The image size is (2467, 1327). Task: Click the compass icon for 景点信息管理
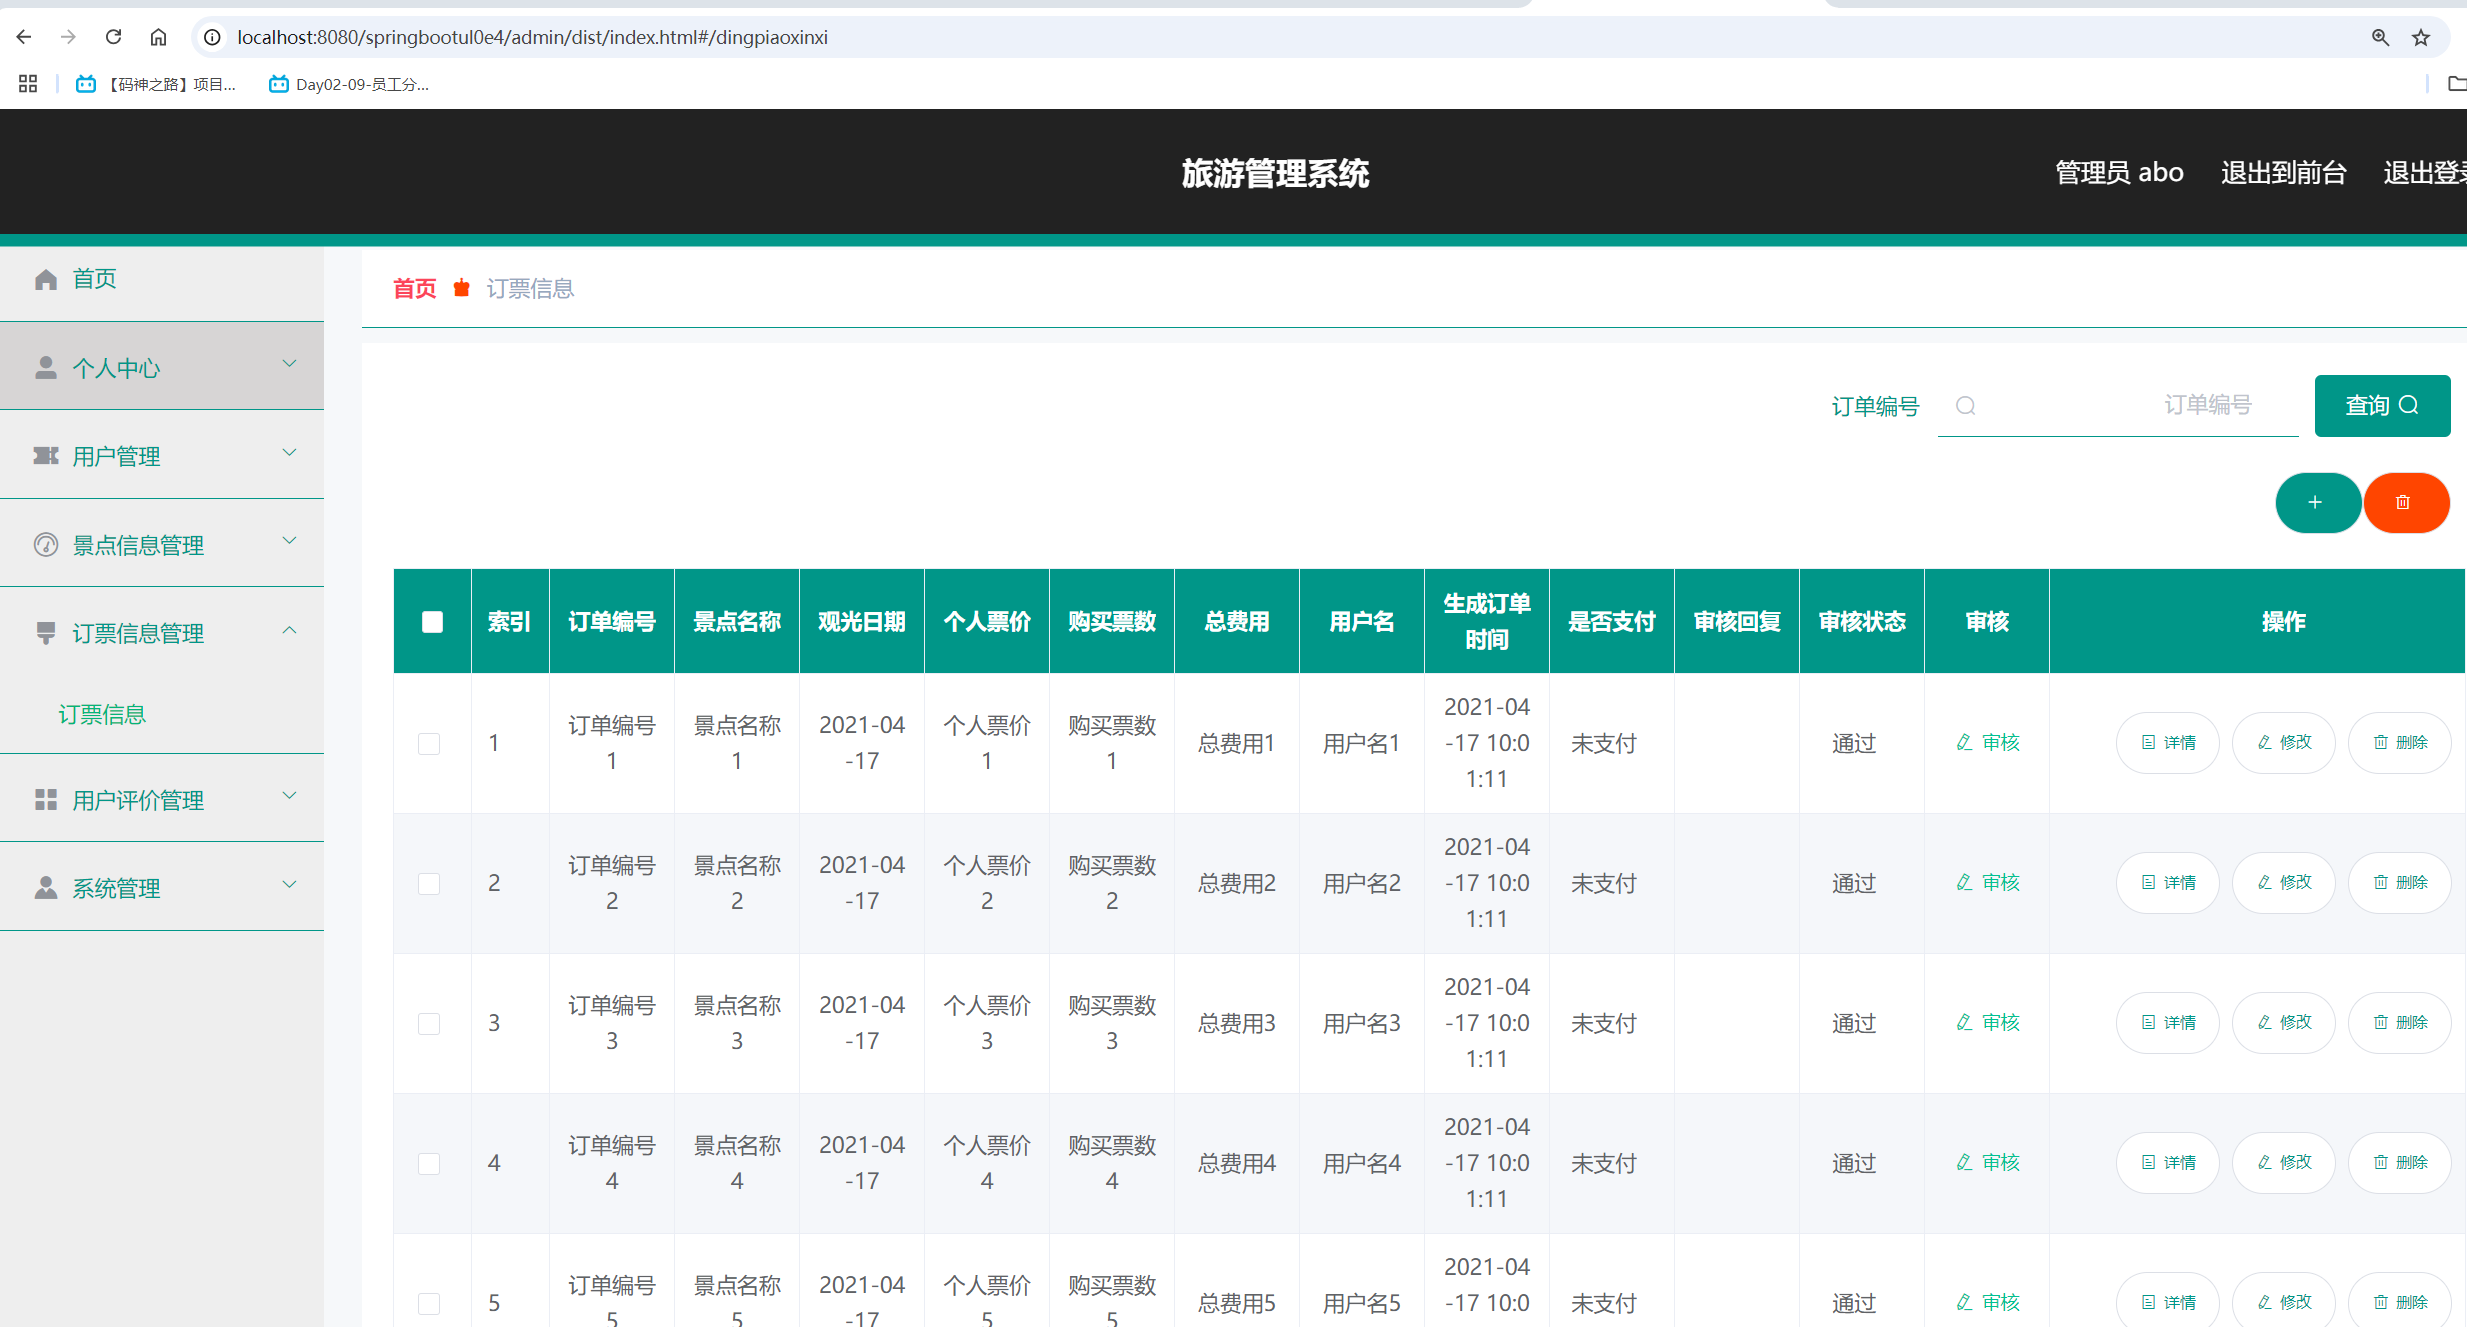click(x=46, y=545)
